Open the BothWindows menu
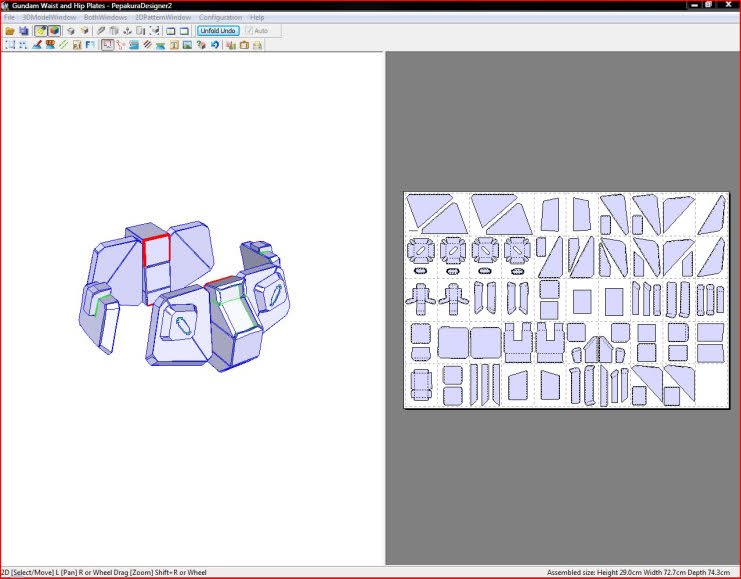The image size is (741, 579). [105, 17]
